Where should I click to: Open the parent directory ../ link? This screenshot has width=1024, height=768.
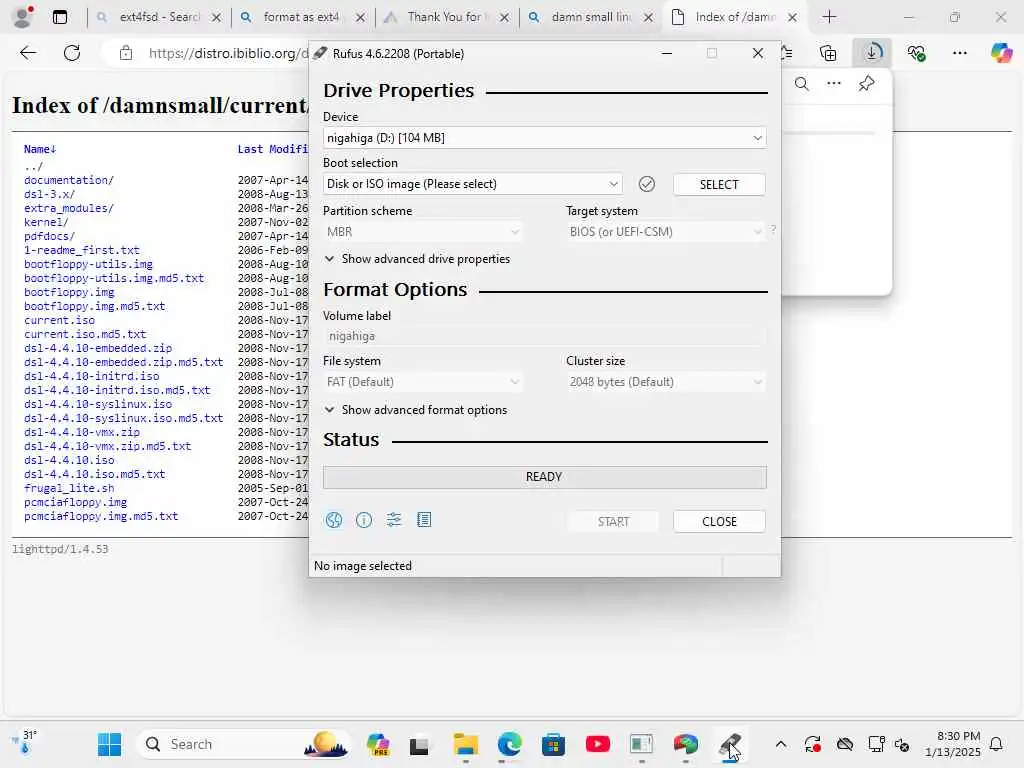[x=33, y=166]
